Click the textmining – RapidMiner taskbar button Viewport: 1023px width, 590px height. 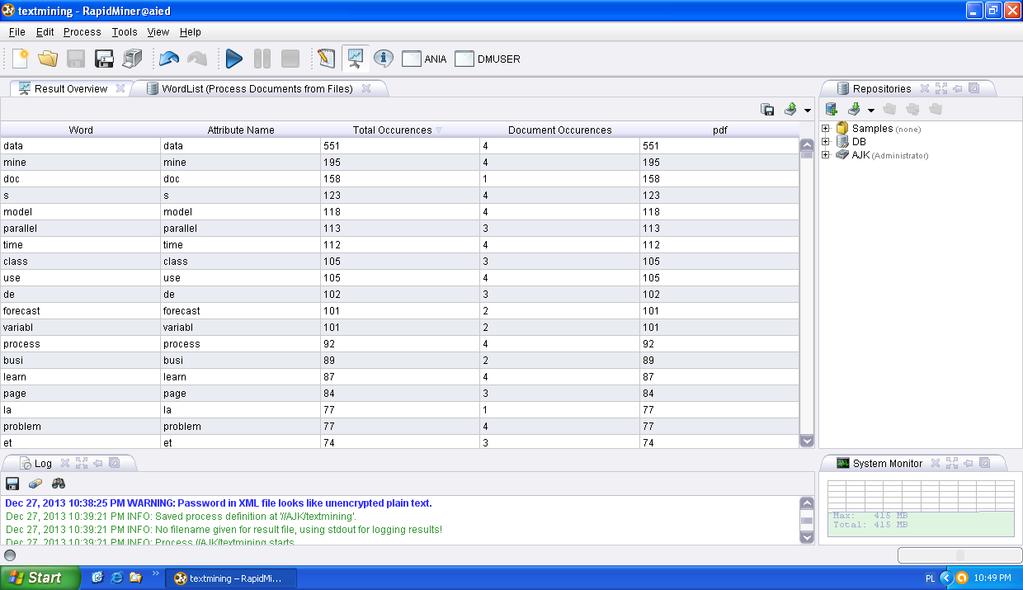coord(232,578)
